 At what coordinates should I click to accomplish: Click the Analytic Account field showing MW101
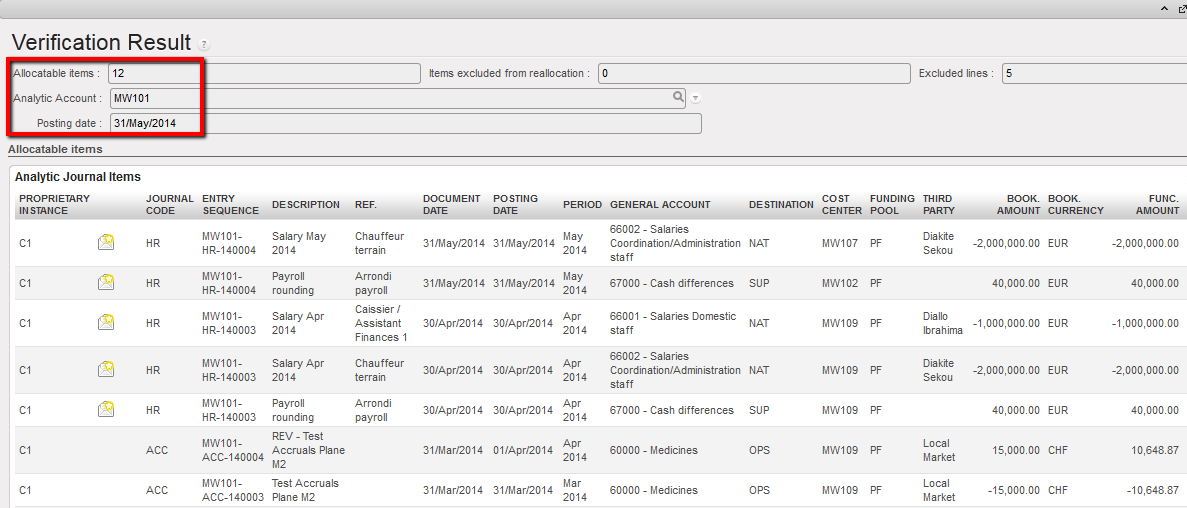coord(390,98)
